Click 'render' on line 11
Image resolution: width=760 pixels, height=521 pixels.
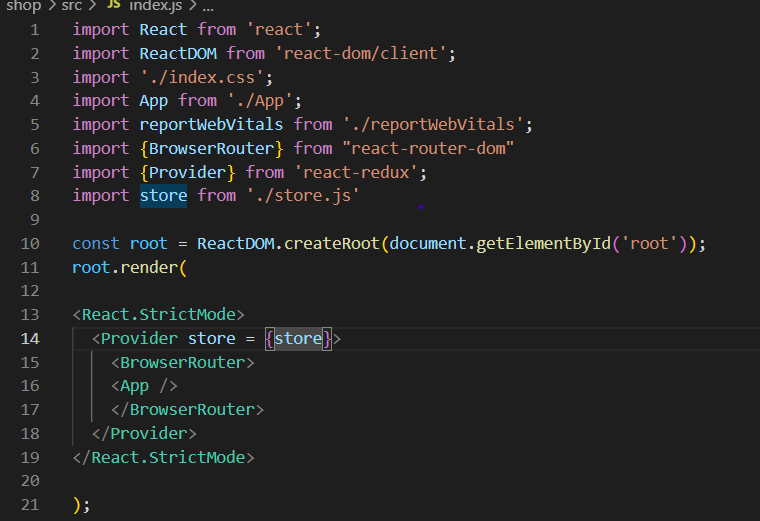tap(149, 268)
